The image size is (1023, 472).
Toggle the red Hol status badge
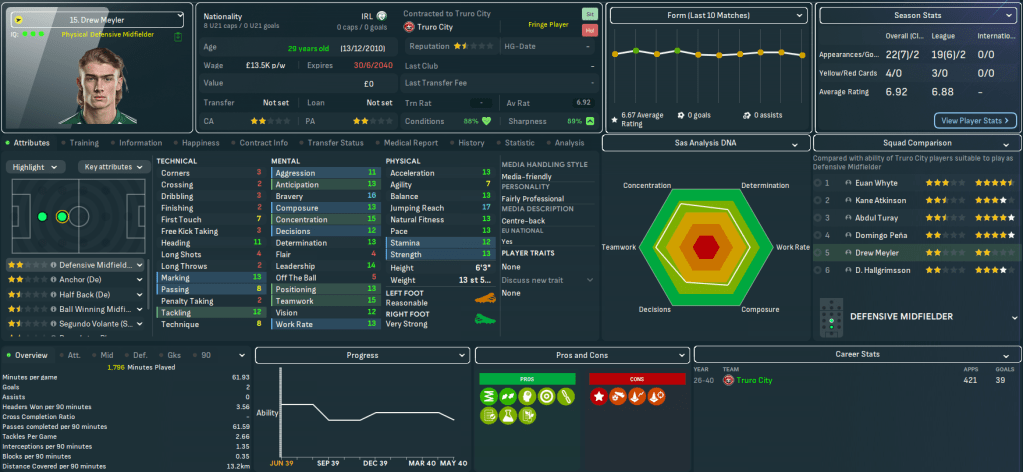click(x=589, y=31)
